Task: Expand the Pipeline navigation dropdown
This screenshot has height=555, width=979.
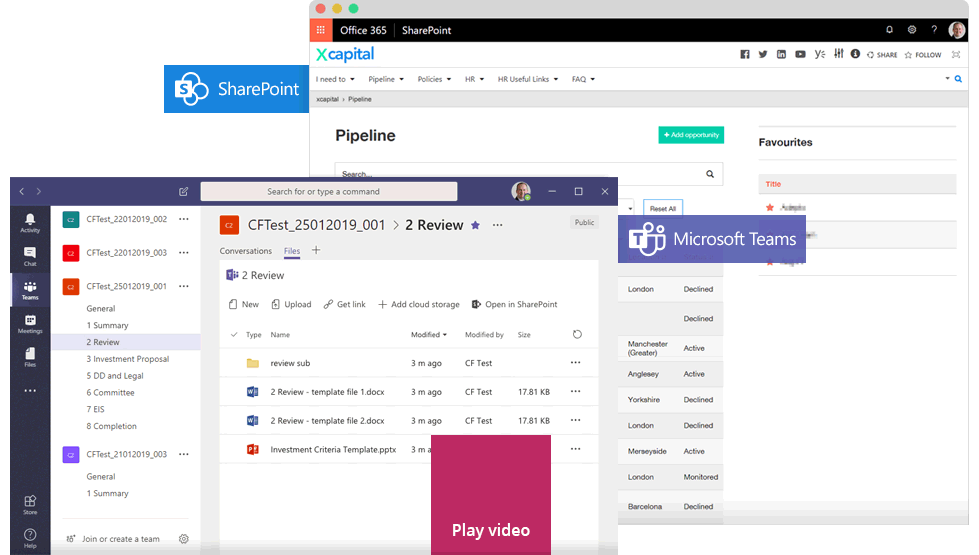Action: 386,79
